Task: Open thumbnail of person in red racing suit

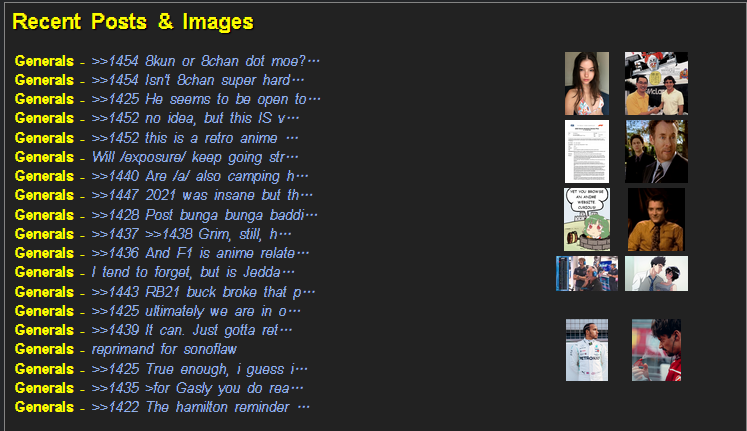Action: click(x=656, y=350)
